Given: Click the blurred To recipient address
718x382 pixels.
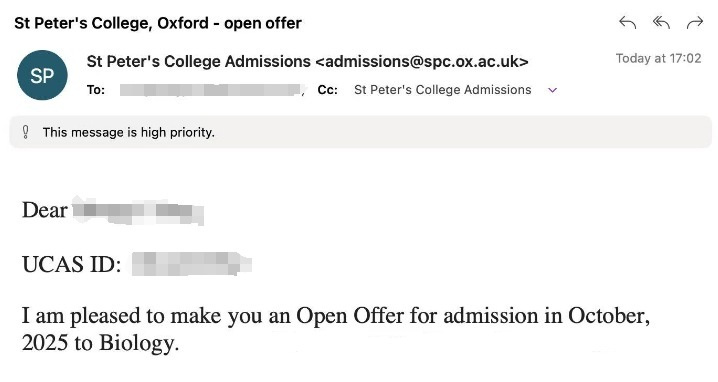Looking at the screenshot, I should click(210, 90).
